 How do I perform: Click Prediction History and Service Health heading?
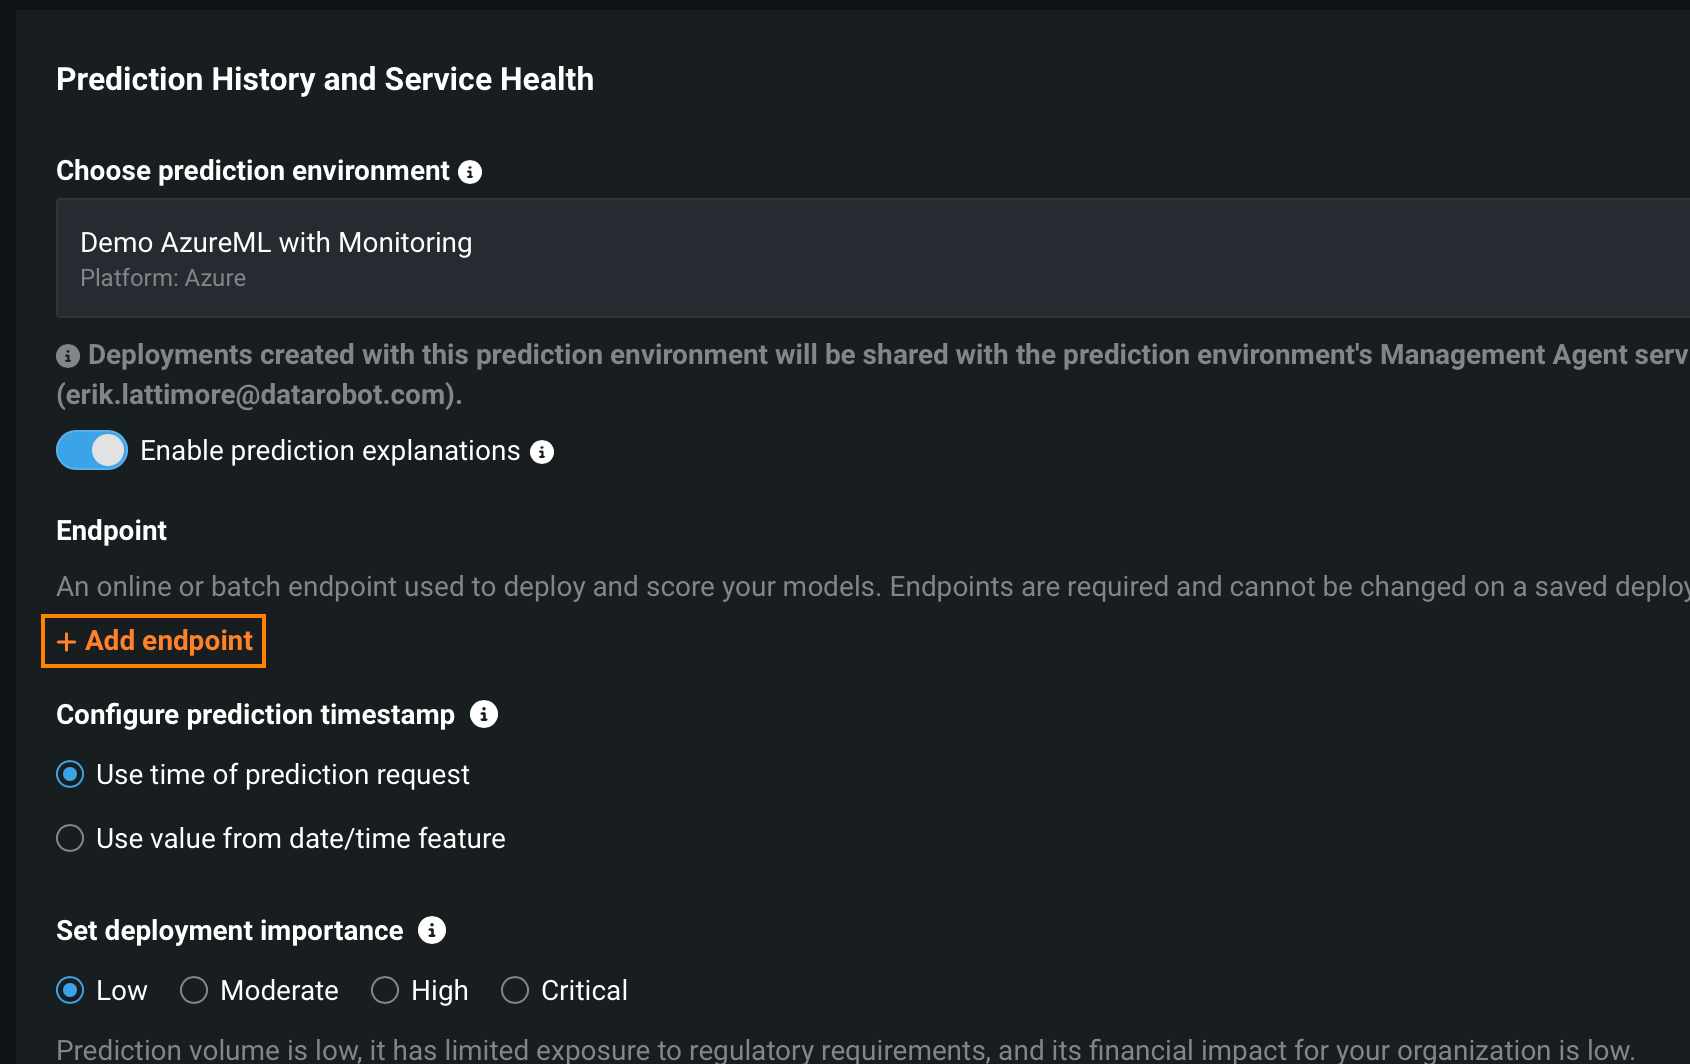pyautogui.click(x=325, y=79)
